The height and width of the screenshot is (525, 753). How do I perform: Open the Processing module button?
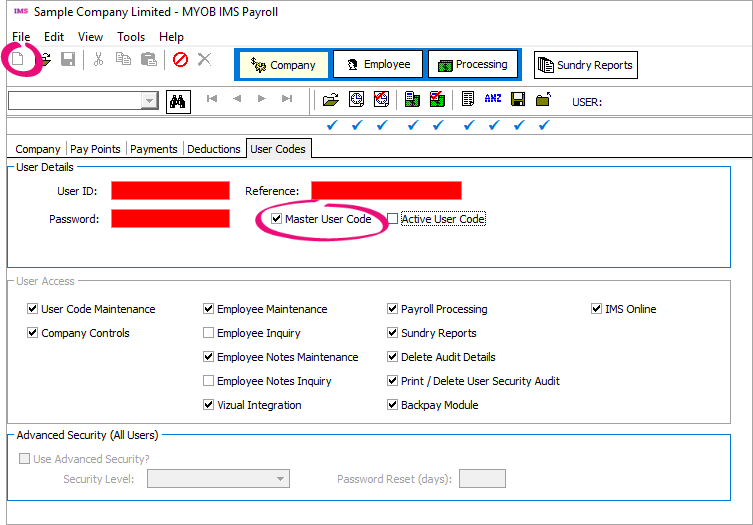(472, 64)
